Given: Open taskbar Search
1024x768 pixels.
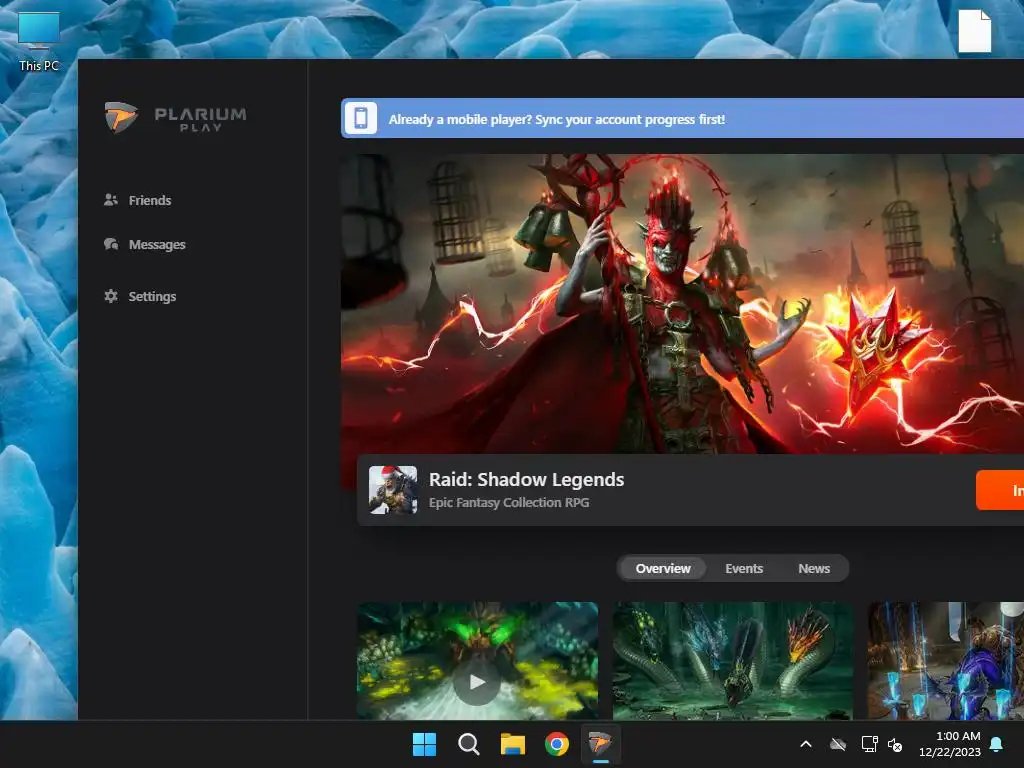Looking at the screenshot, I should [468, 744].
